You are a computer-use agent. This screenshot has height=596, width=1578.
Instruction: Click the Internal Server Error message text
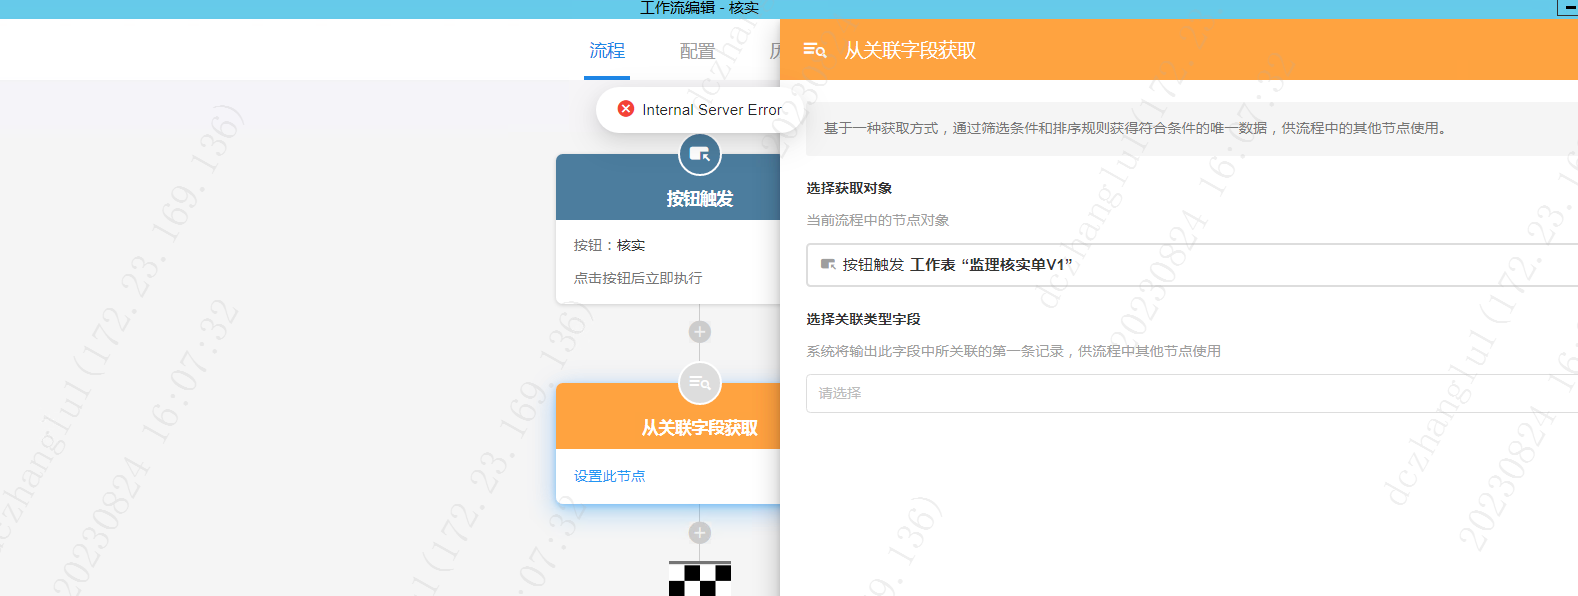(712, 110)
